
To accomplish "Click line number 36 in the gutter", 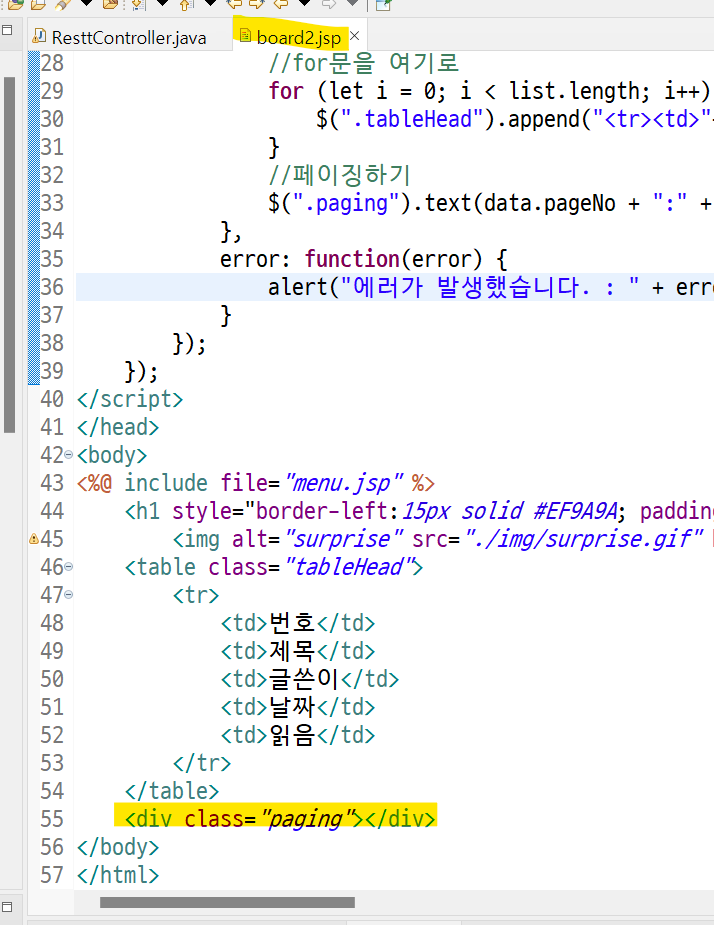I will [x=52, y=287].
